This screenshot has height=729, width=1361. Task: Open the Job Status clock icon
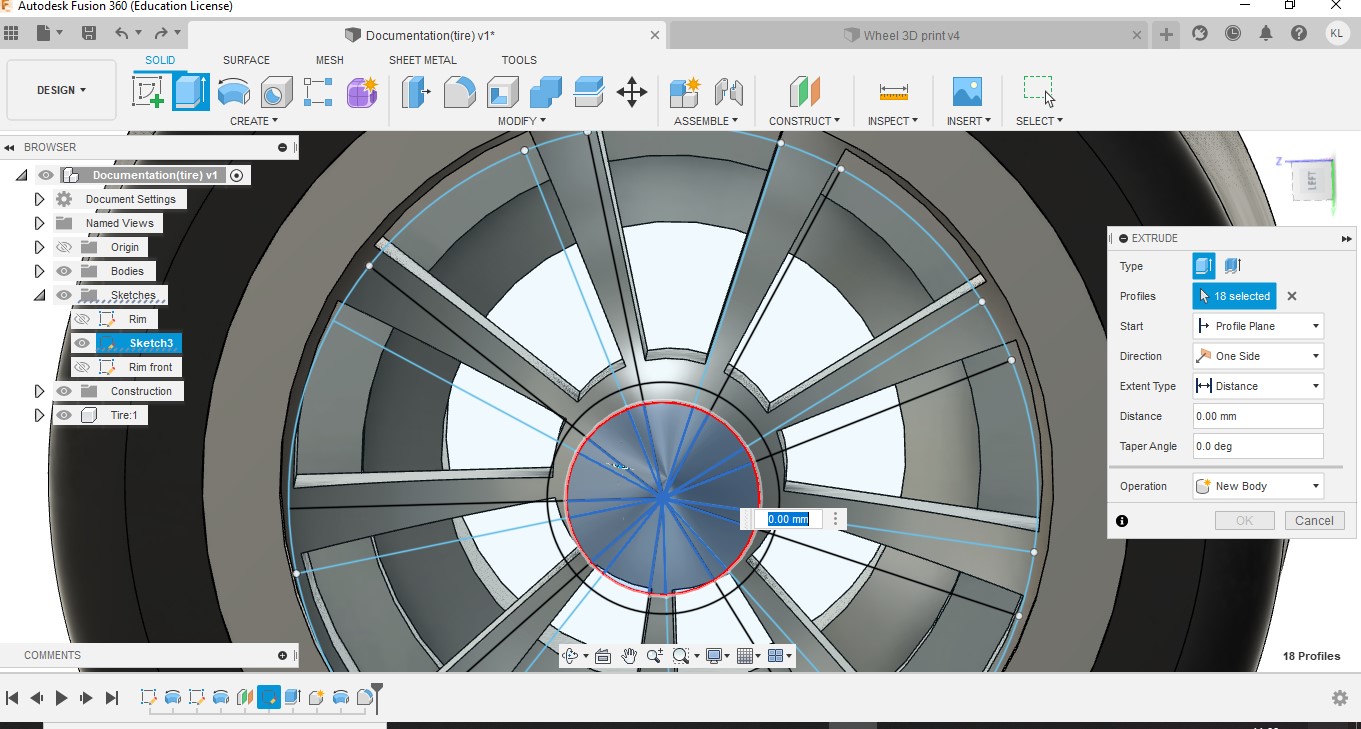tap(1232, 33)
